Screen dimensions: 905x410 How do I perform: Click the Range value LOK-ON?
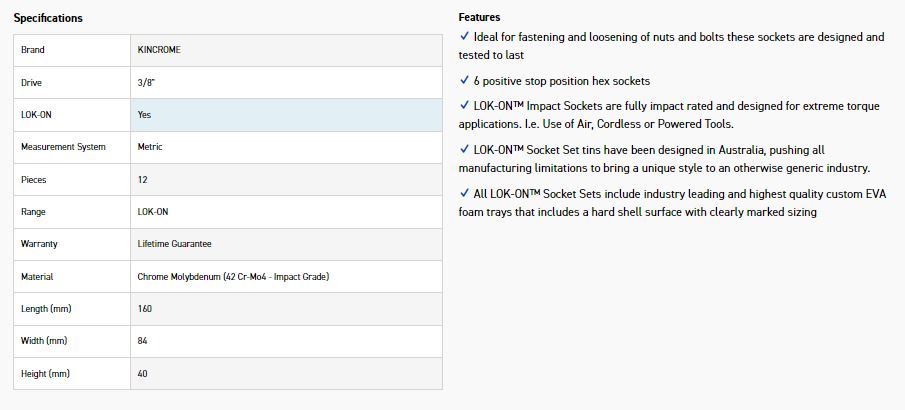152,212
